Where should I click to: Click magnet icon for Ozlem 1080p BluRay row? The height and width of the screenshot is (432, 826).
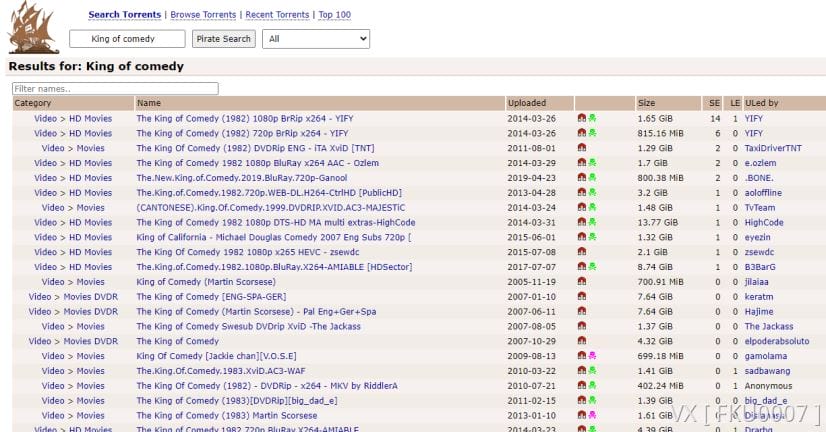pos(582,162)
